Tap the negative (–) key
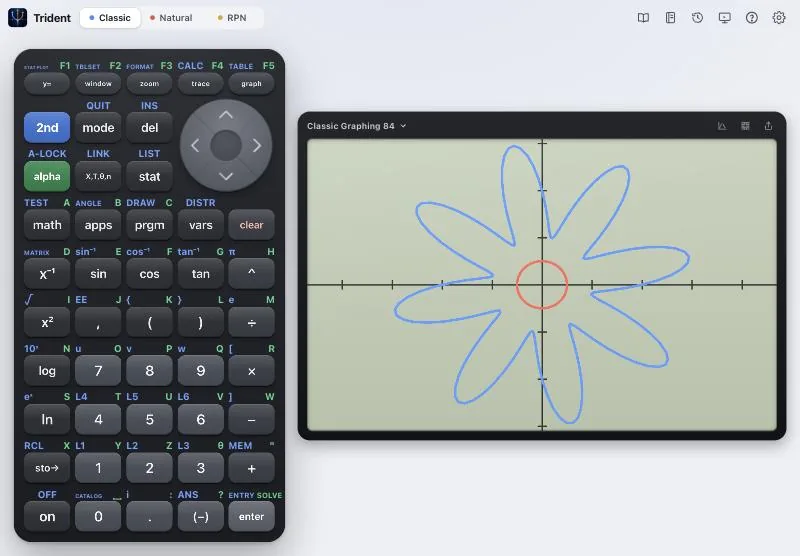 (x=201, y=517)
